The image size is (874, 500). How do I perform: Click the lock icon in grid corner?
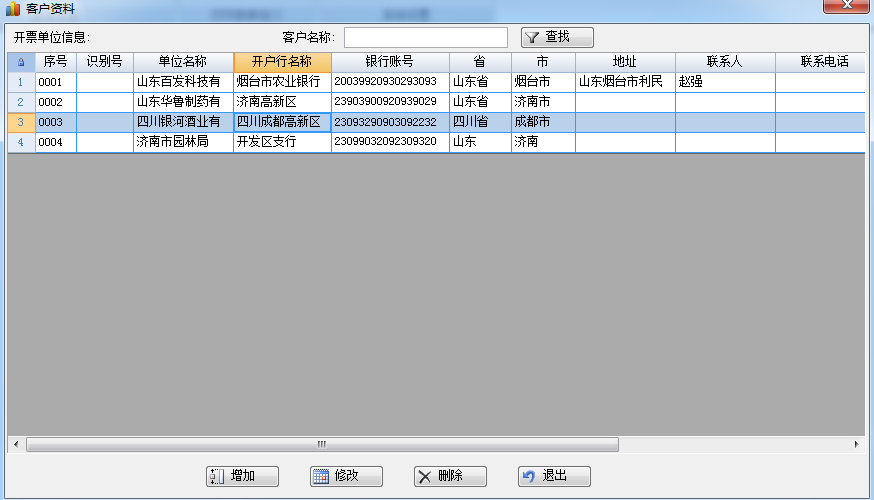point(21,62)
